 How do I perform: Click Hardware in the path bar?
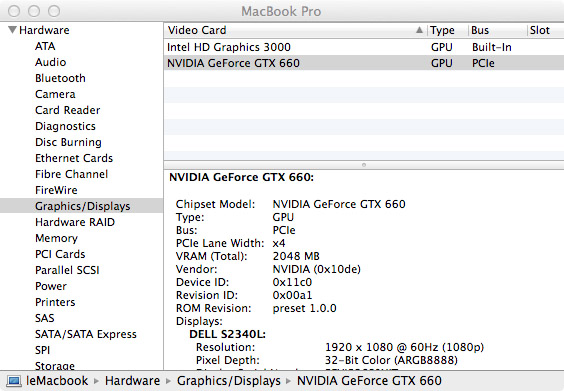132,381
